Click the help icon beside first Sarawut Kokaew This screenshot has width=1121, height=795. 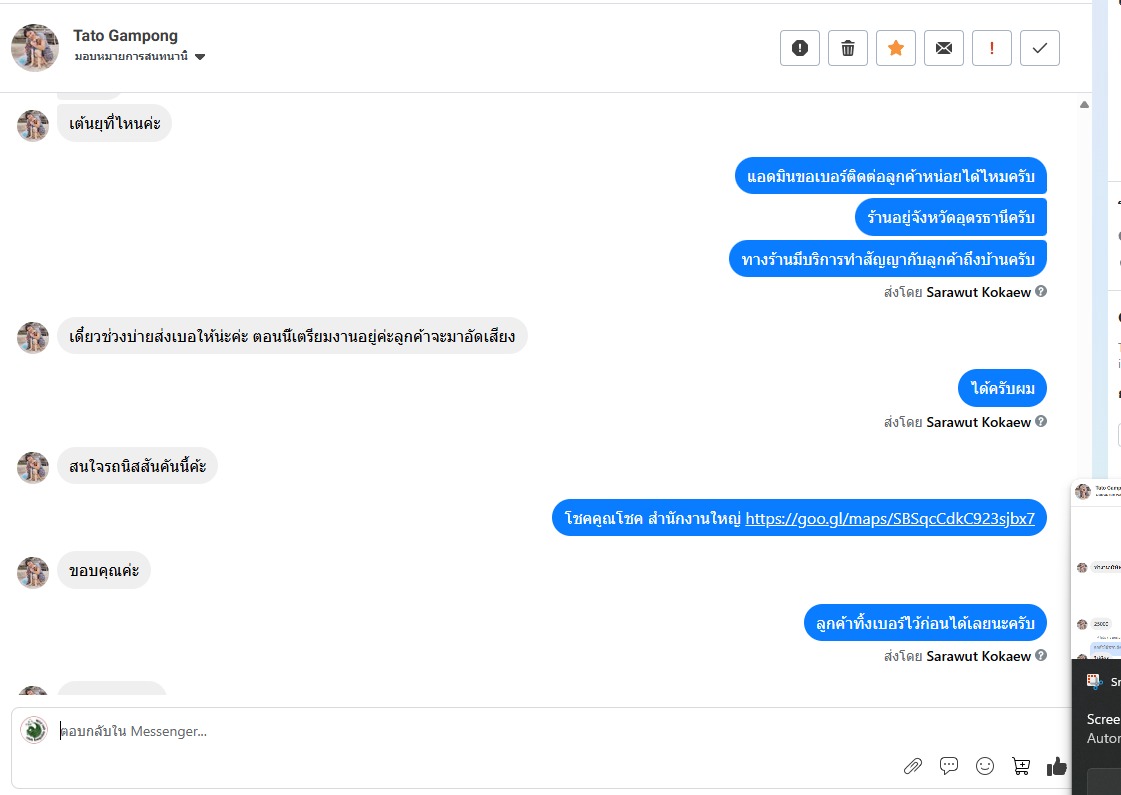pos(1041,292)
